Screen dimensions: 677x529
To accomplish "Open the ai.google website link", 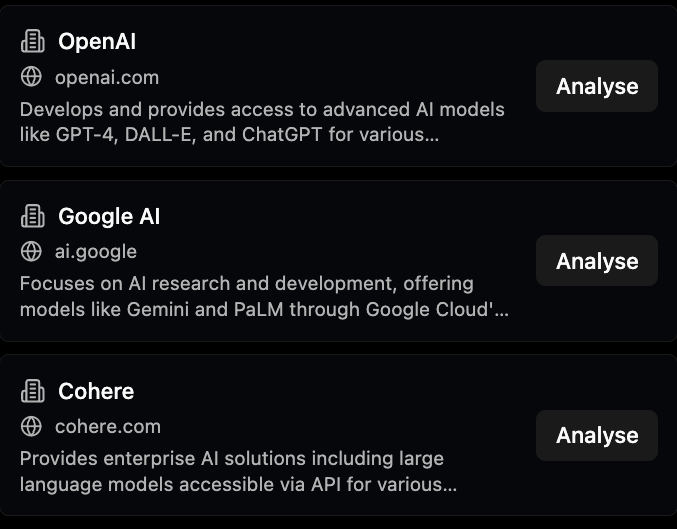I will [96, 251].
